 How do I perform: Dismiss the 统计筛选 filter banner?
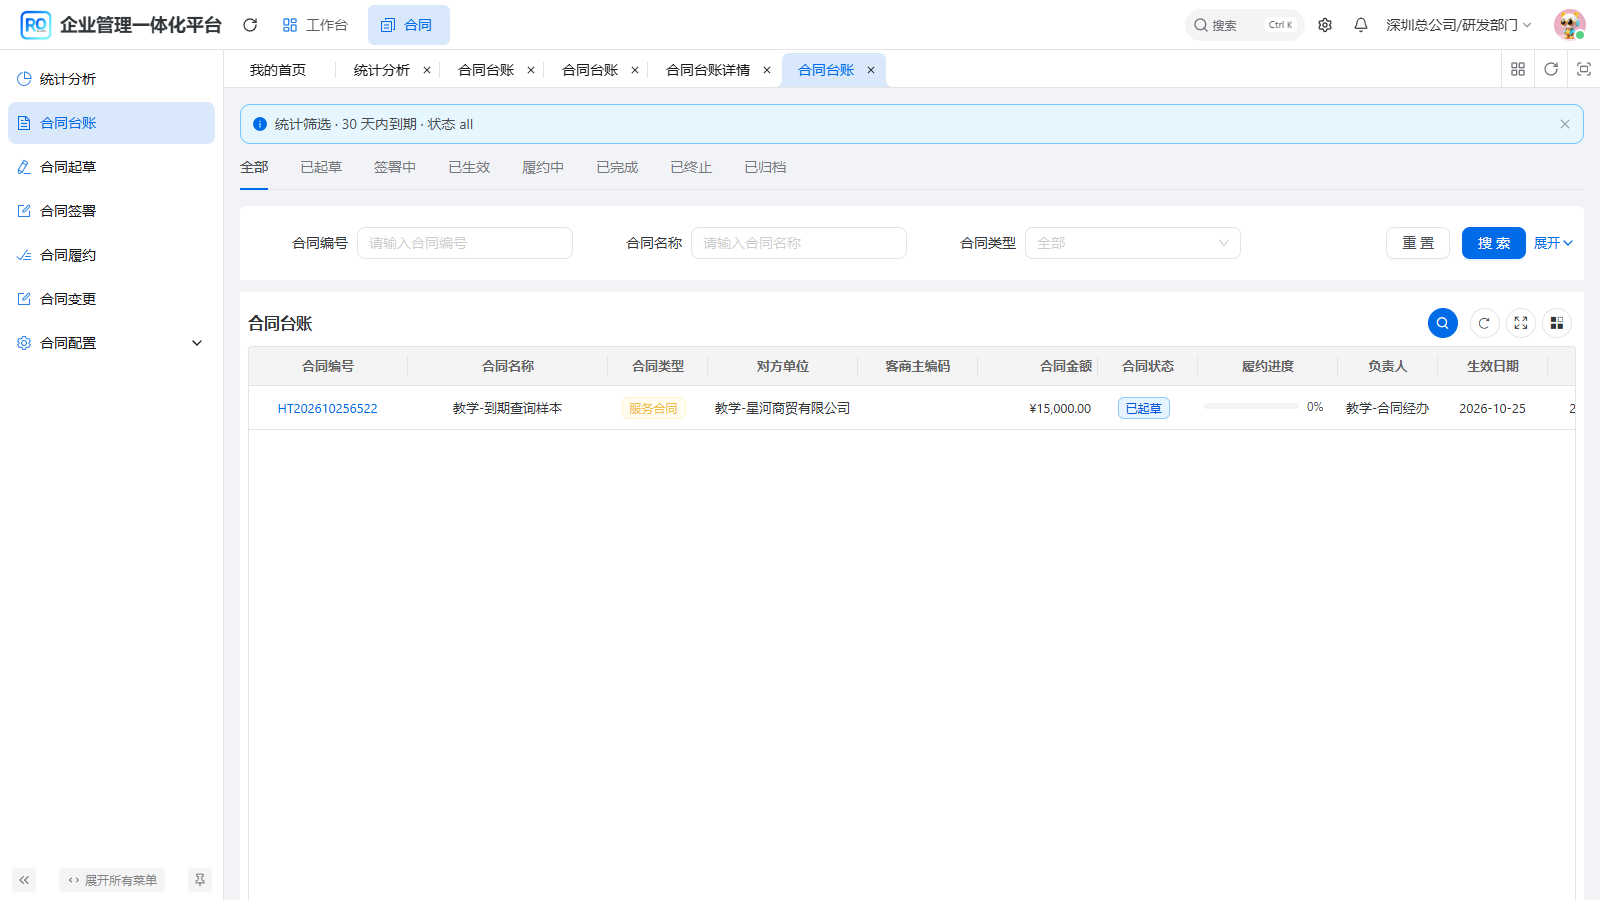tap(1565, 124)
